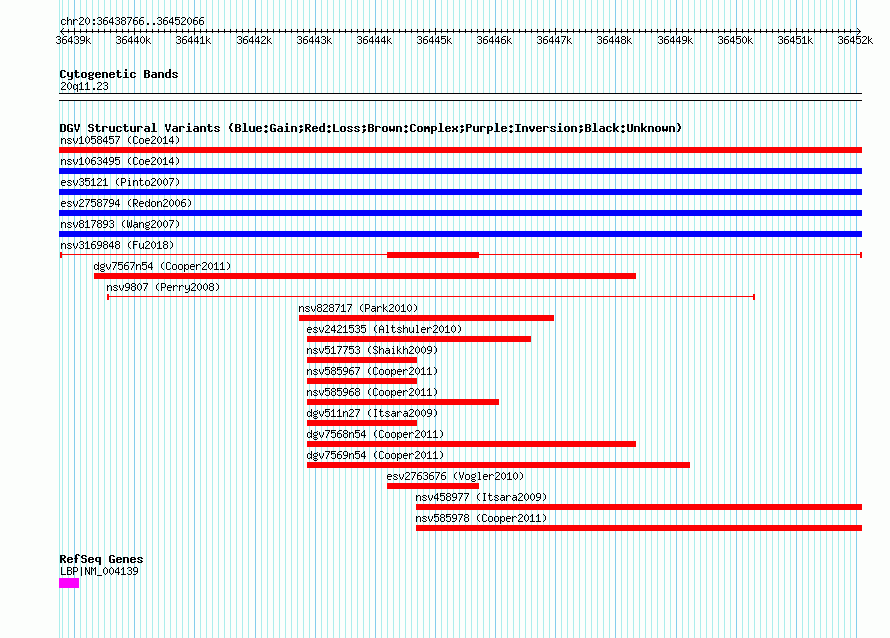Viewport: 890px width, 638px height.
Task: Open the esv35121 (Pinto2007) variant bar
Action: 460,192
